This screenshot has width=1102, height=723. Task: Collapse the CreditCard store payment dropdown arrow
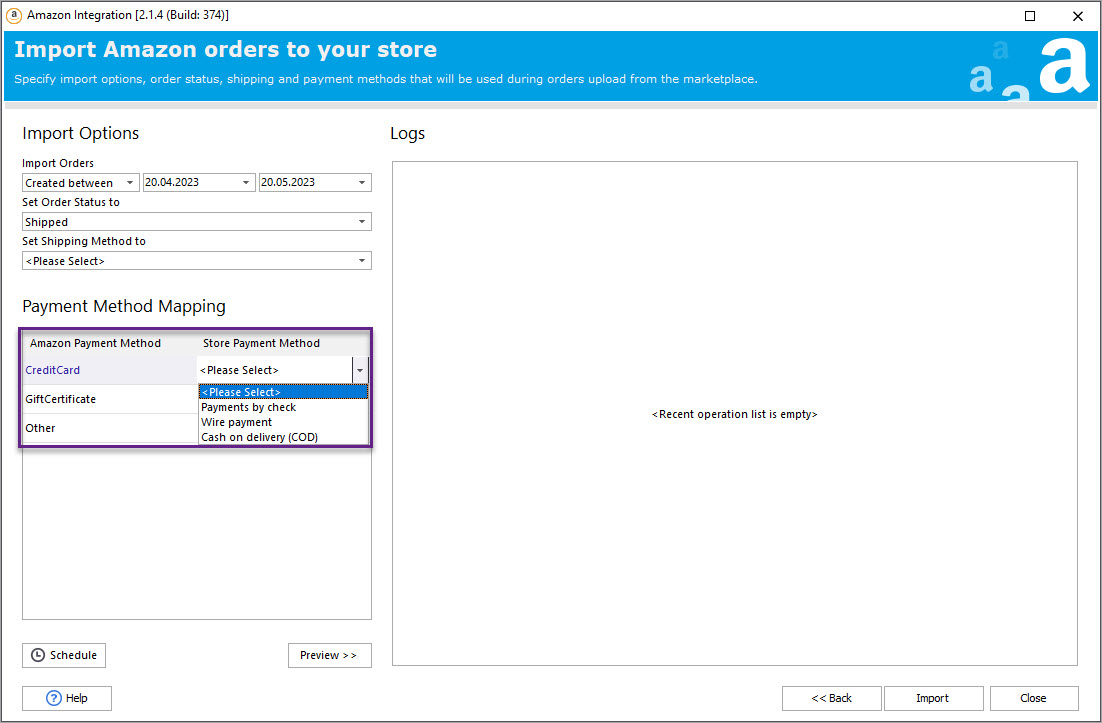coord(359,371)
